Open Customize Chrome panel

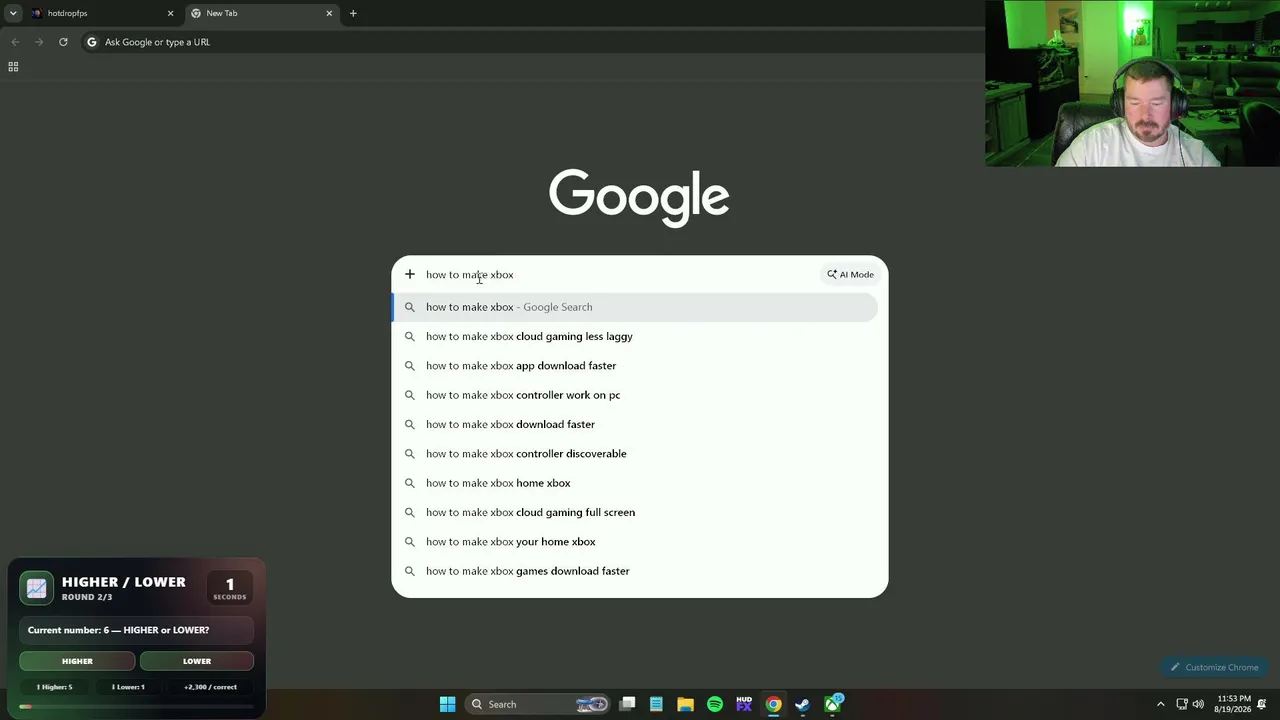coord(1215,667)
